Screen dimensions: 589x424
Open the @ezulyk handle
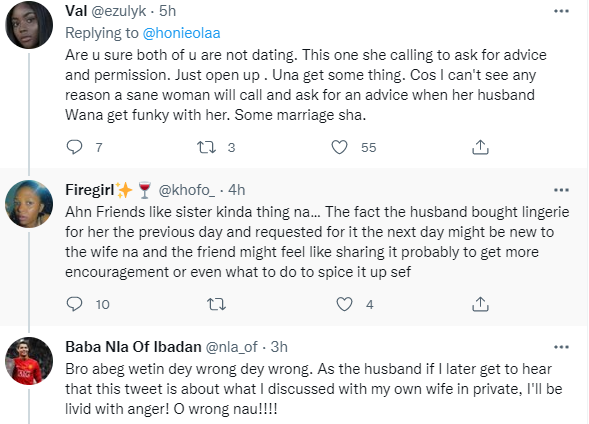[119, 11]
